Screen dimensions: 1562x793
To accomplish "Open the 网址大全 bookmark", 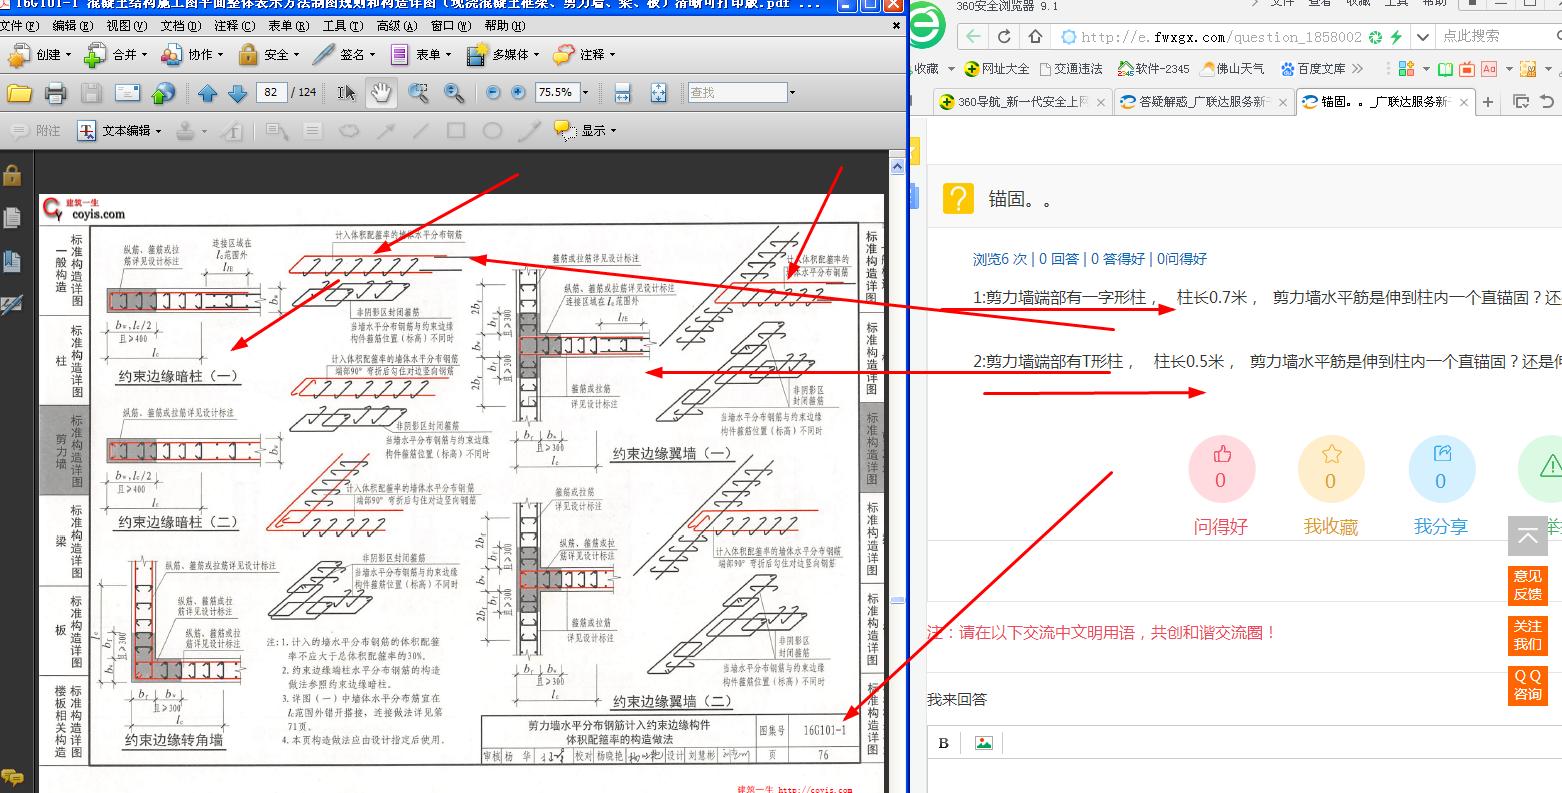I will 997,69.
